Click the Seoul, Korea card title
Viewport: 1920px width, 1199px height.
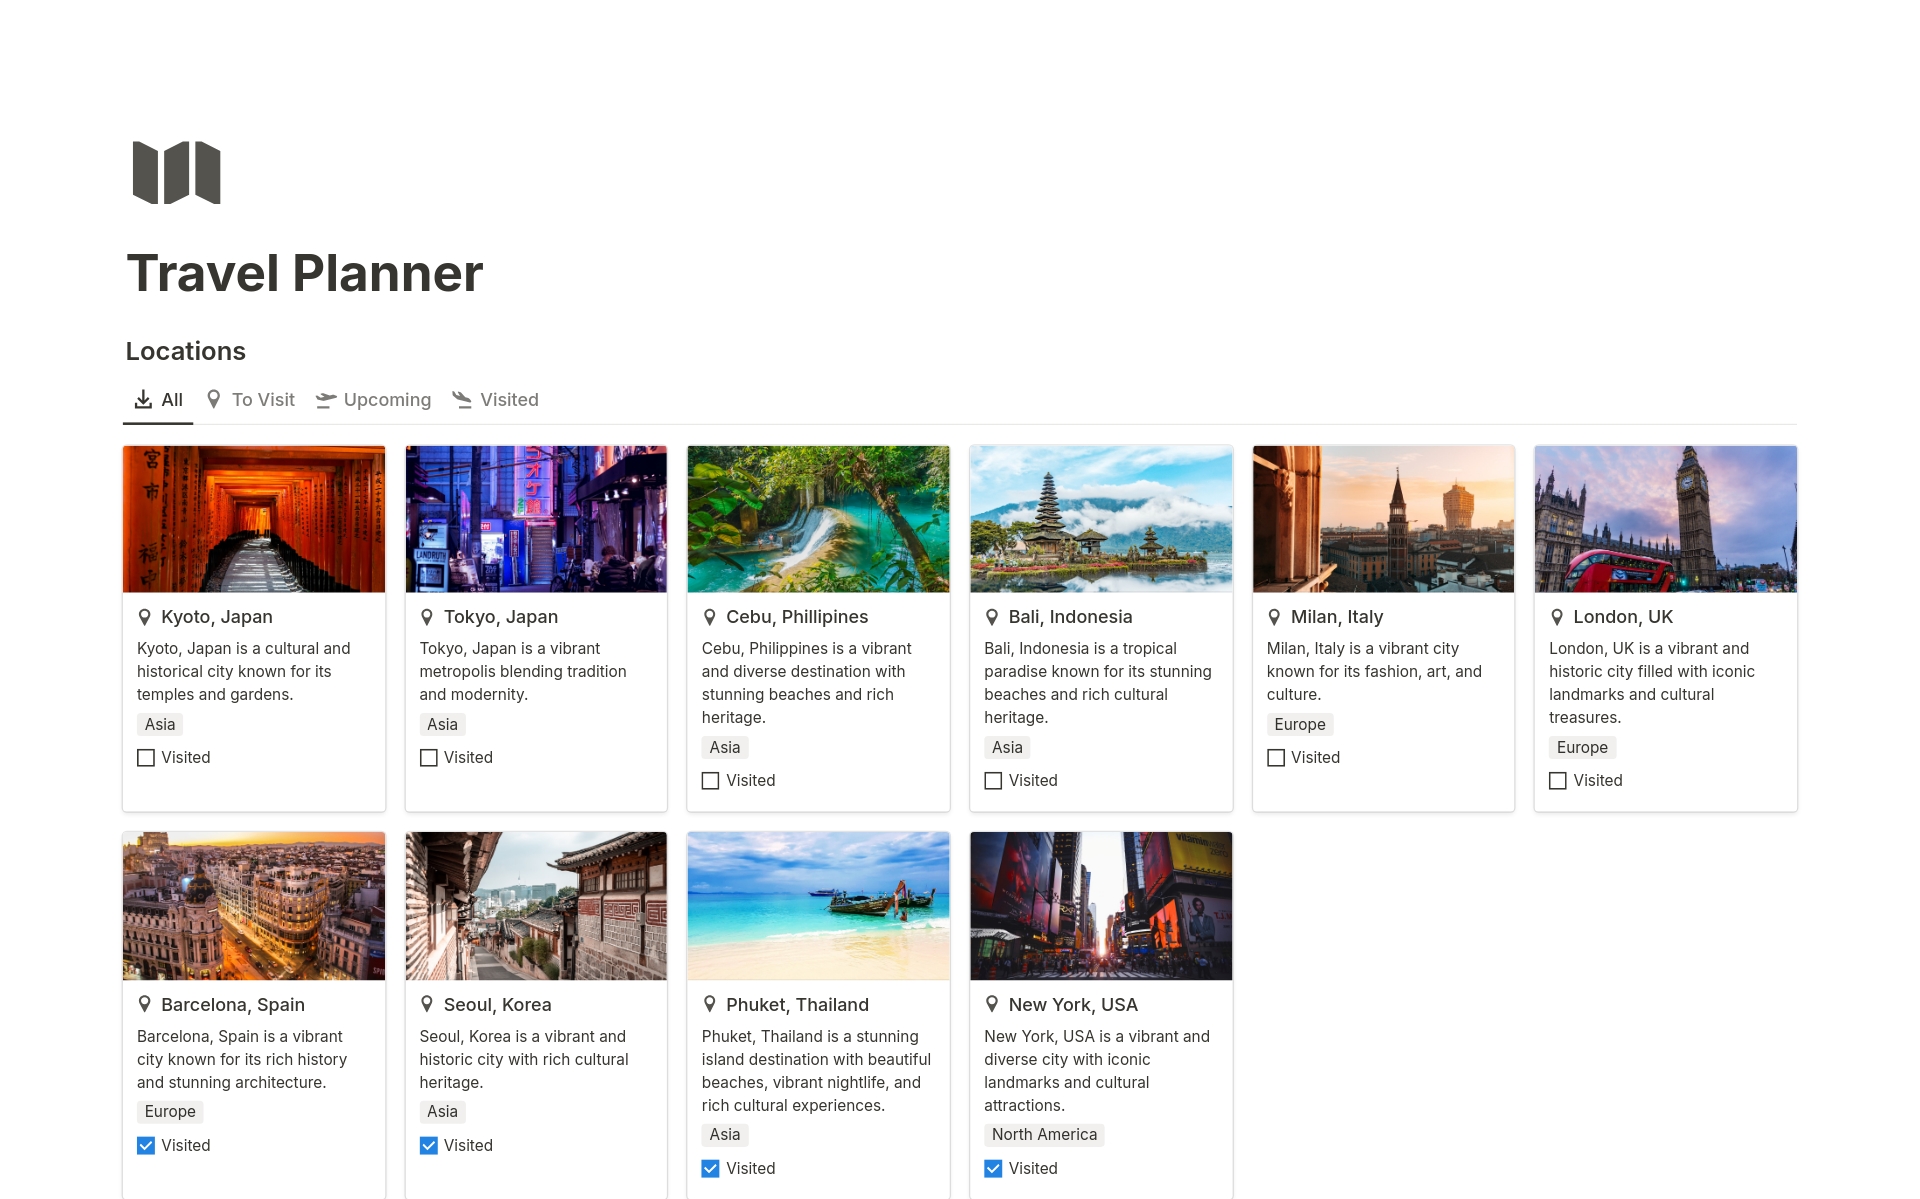coord(497,1004)
